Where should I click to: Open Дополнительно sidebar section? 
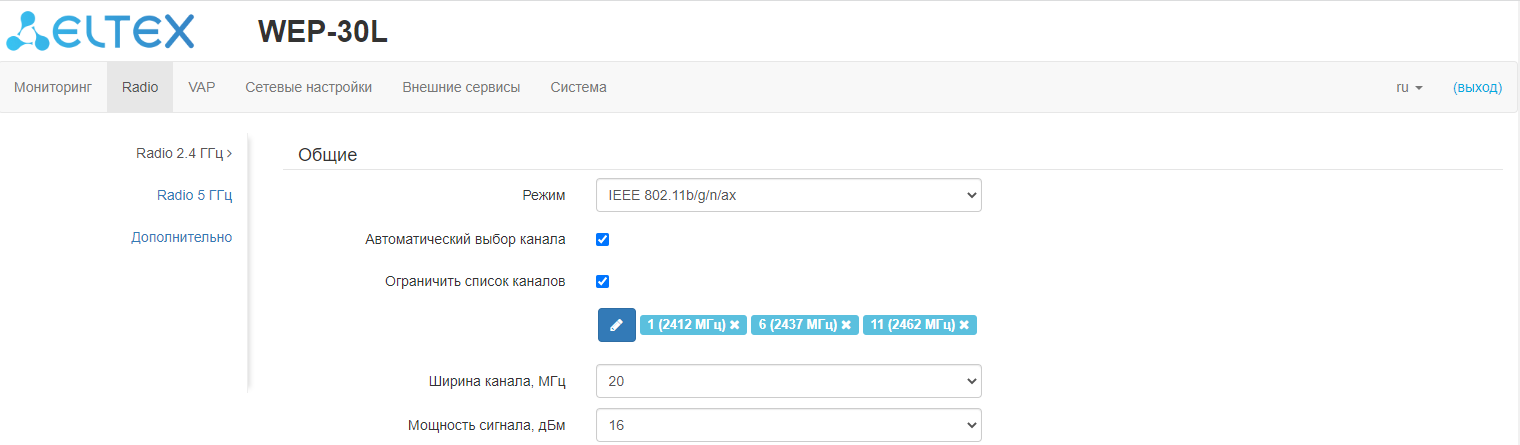(x=182, y=237)
